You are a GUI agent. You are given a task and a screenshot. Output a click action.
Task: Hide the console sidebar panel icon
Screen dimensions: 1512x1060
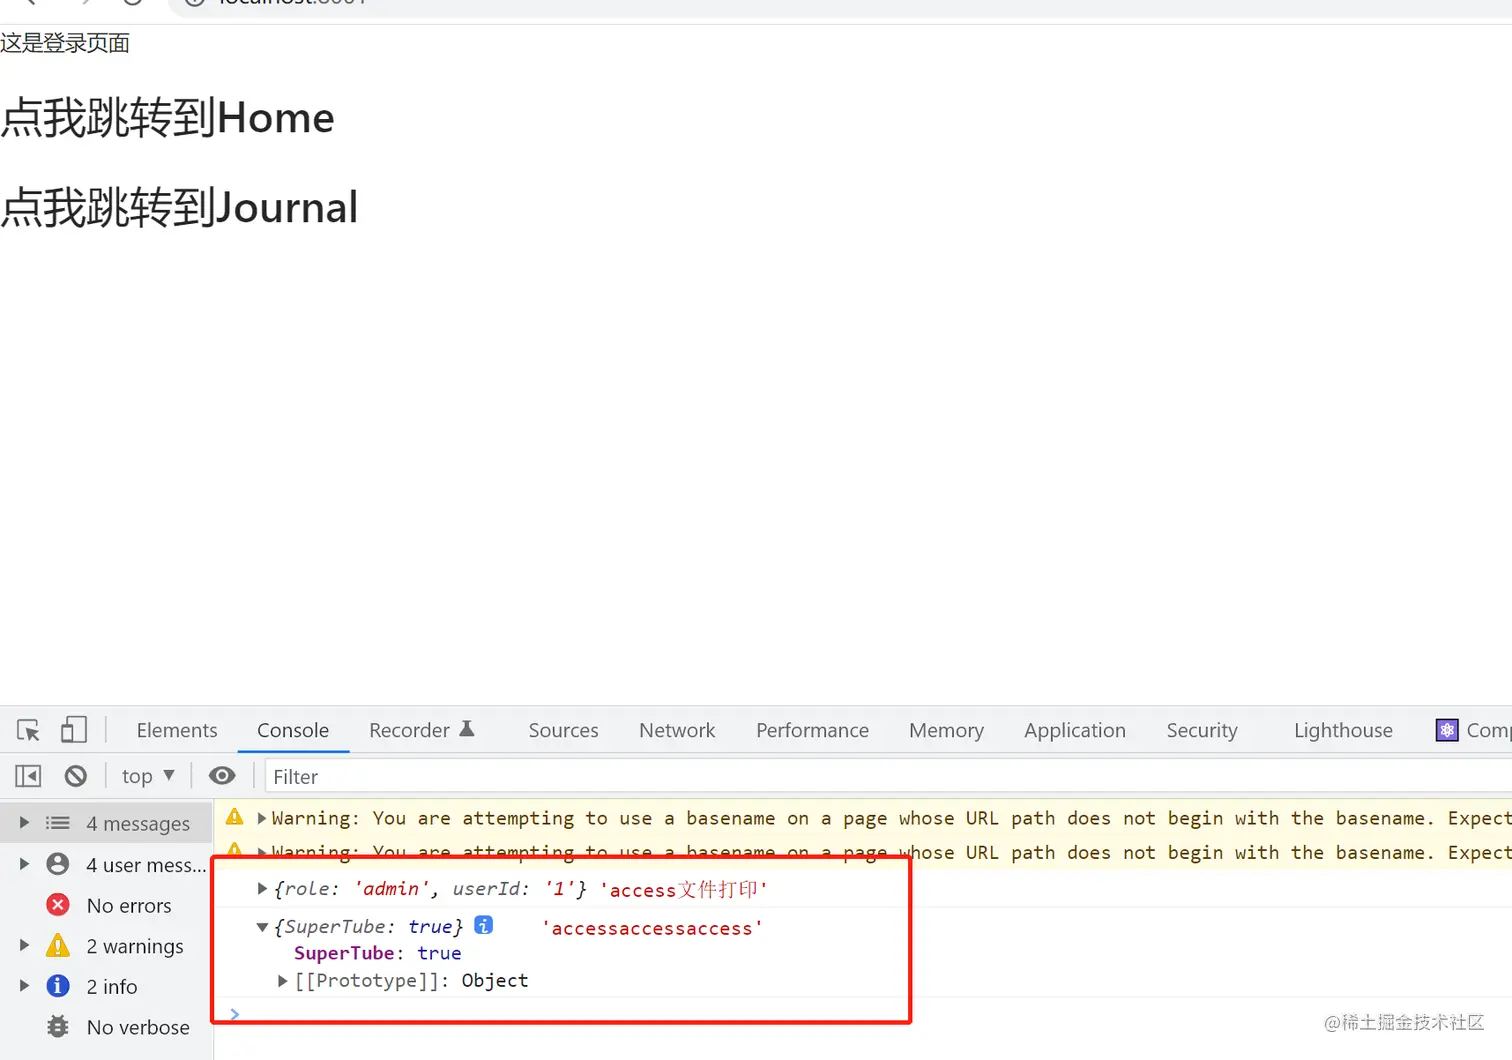29,776
